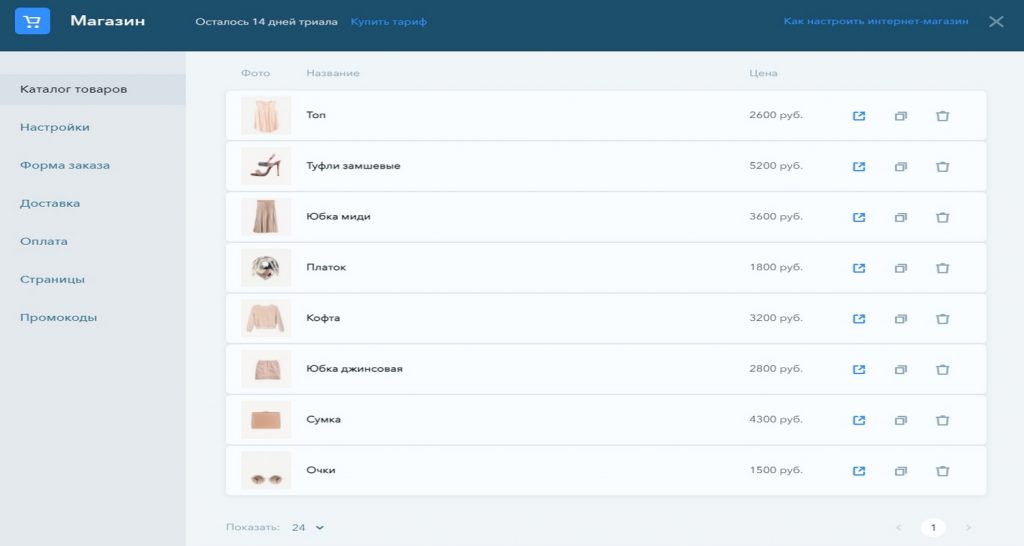The height and width of the screenshot is (546, 1024).
Task: Switch to the Доставка sidebar section
Action: tap(50, 203)
